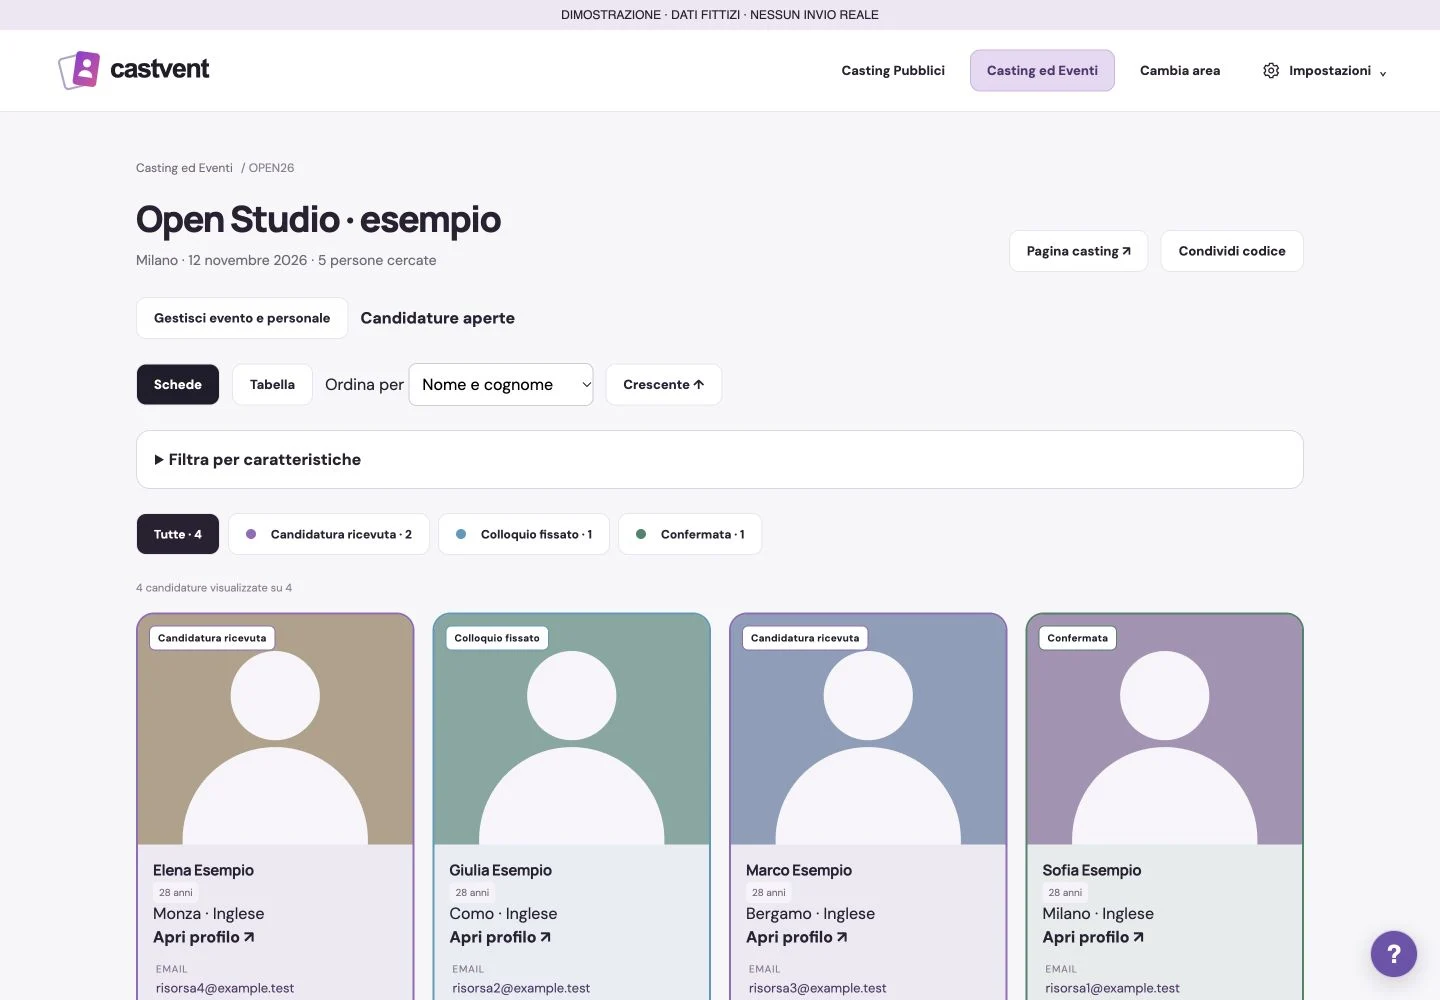Open Marco Esempio's Apri profilo link

797,937
